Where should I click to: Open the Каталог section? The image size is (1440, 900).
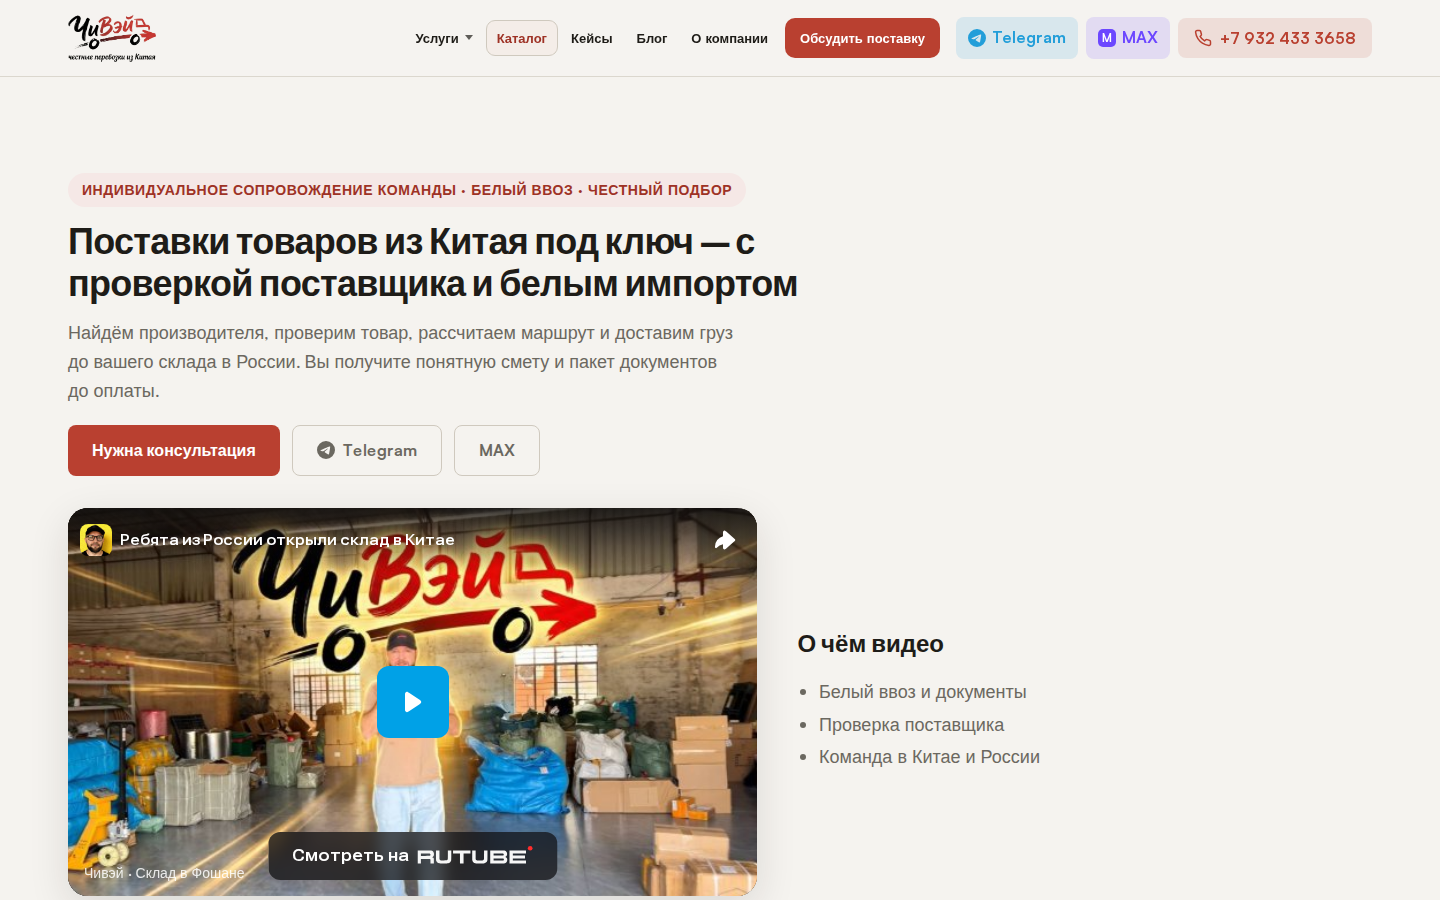click(x=522, y=38)
